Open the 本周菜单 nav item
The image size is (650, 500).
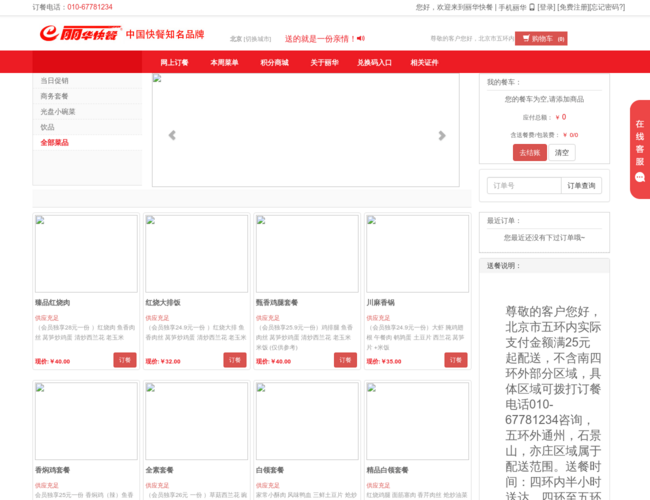pyautogui.click(x=224, y=62)
